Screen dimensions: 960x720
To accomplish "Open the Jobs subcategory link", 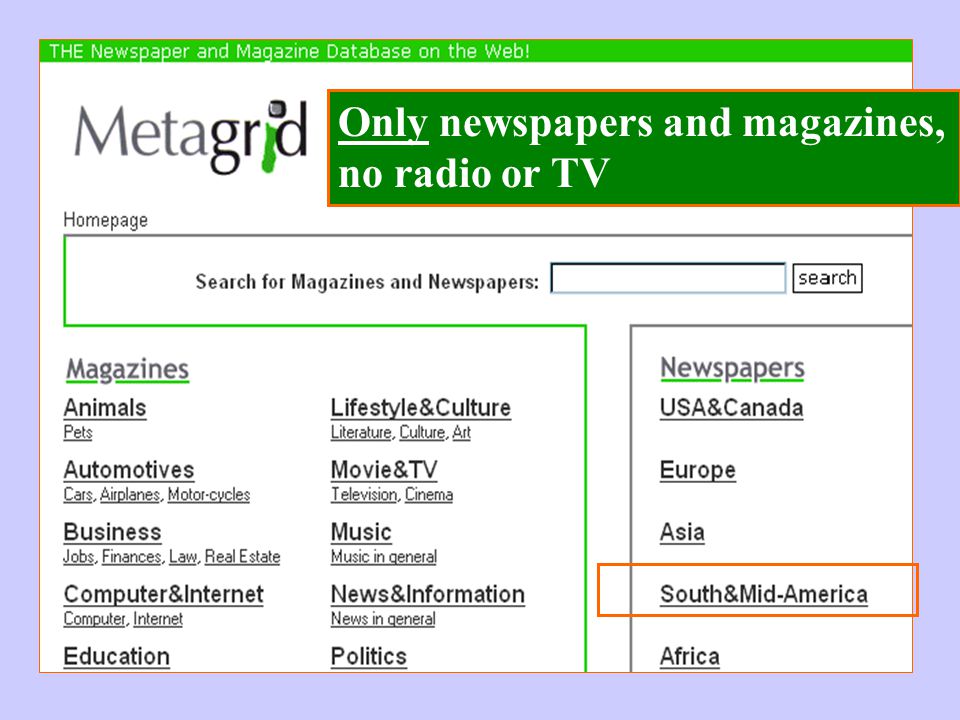I will coord(79,557).
